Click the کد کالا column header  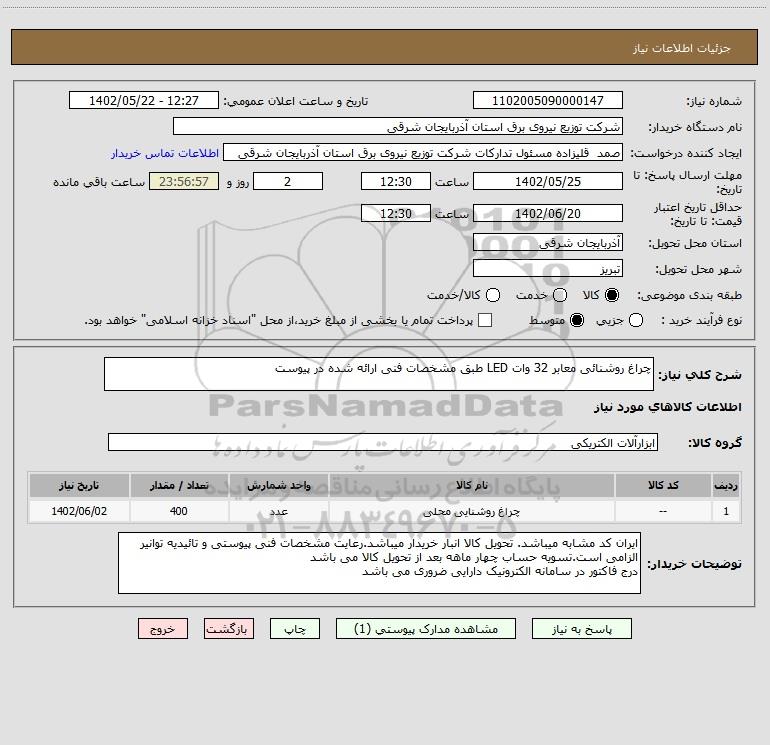point(663,485)
